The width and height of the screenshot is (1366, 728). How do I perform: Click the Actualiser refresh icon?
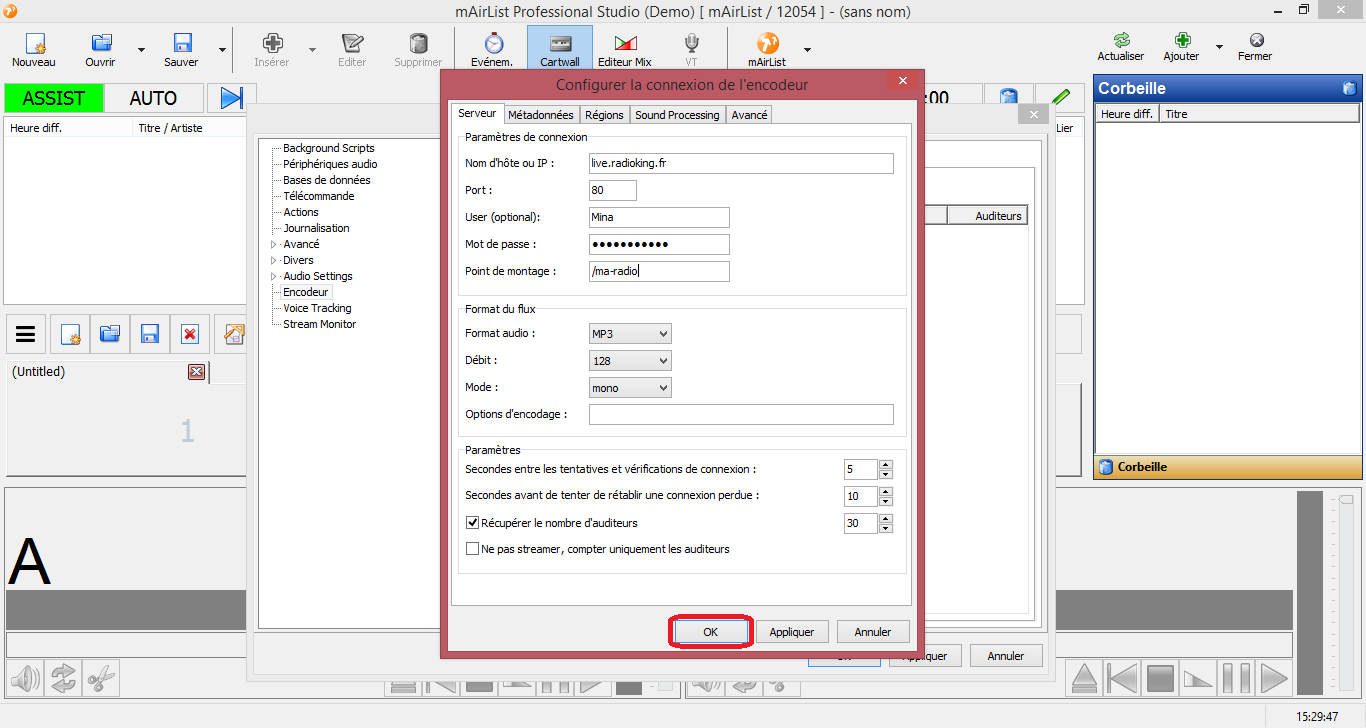coord(1121,40)
